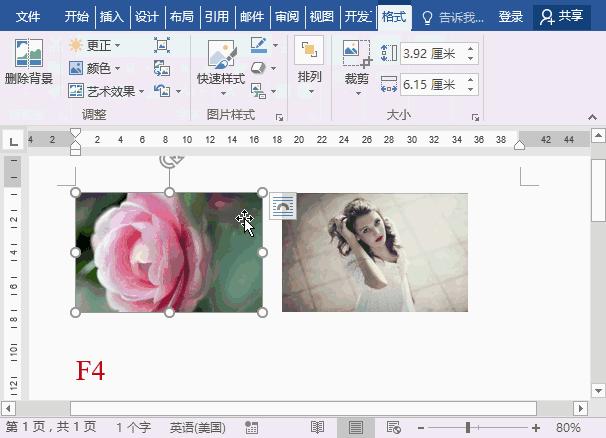The image size is (606, 438).
Task: Select the woman portrait picture
Action: coord(375,252)
